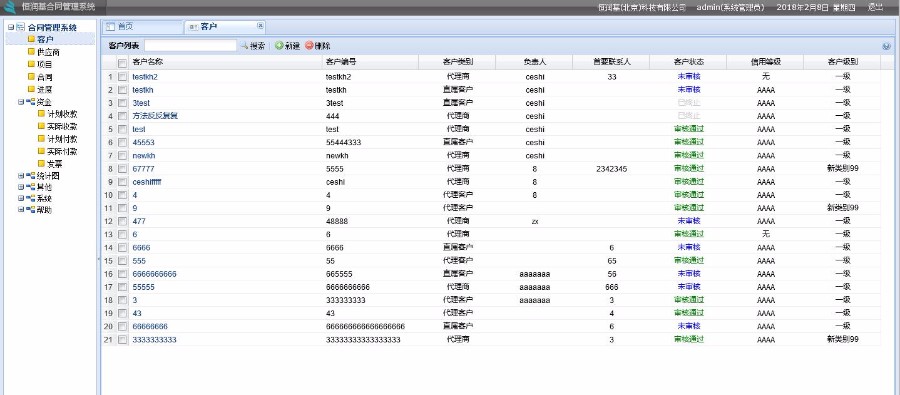The width and height of the screenshot is (900, 395).
Task: Sort by the 客户状态 column header
Action: coord(688,62)
